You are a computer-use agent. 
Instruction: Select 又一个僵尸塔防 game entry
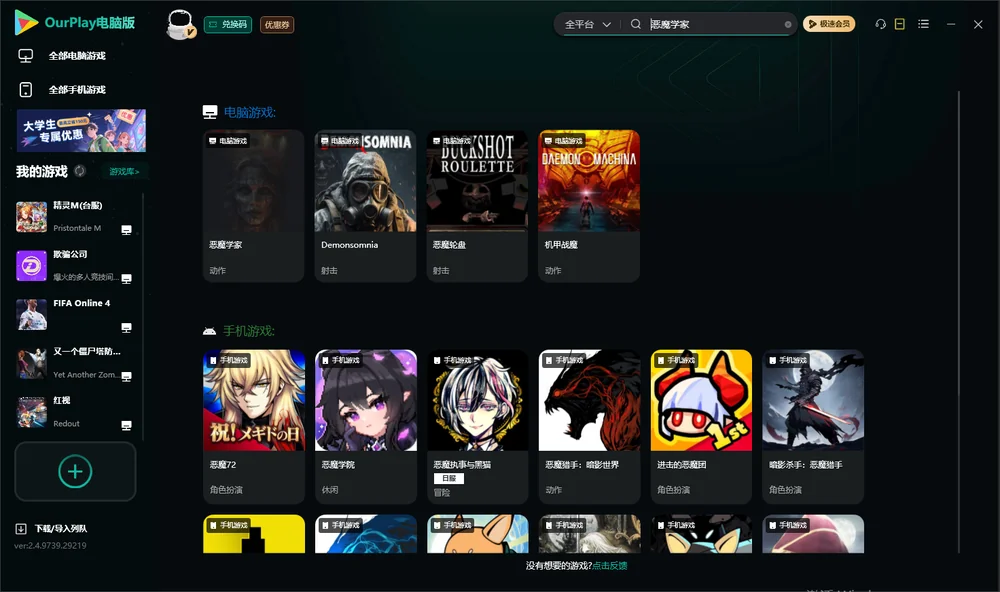point(75,363)
